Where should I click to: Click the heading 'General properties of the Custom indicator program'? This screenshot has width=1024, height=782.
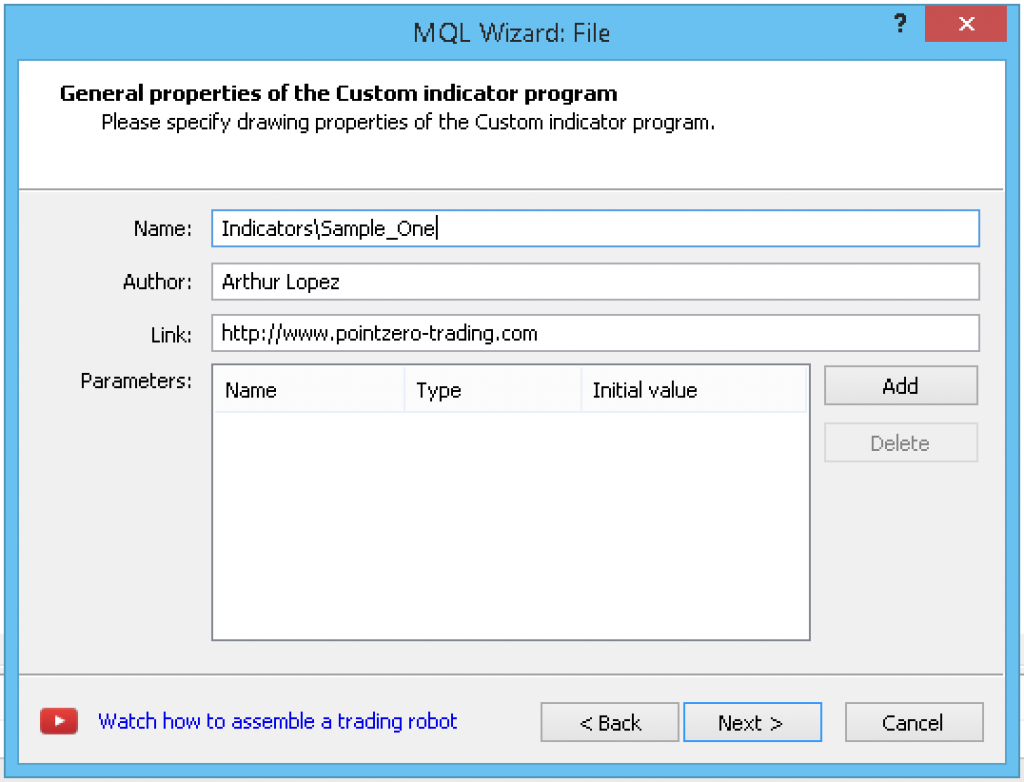click(x=337, y=93)
